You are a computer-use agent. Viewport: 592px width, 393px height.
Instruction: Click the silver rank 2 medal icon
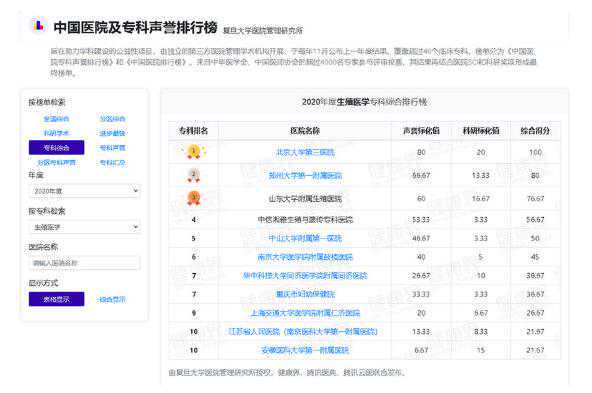[x=194, y=175]
